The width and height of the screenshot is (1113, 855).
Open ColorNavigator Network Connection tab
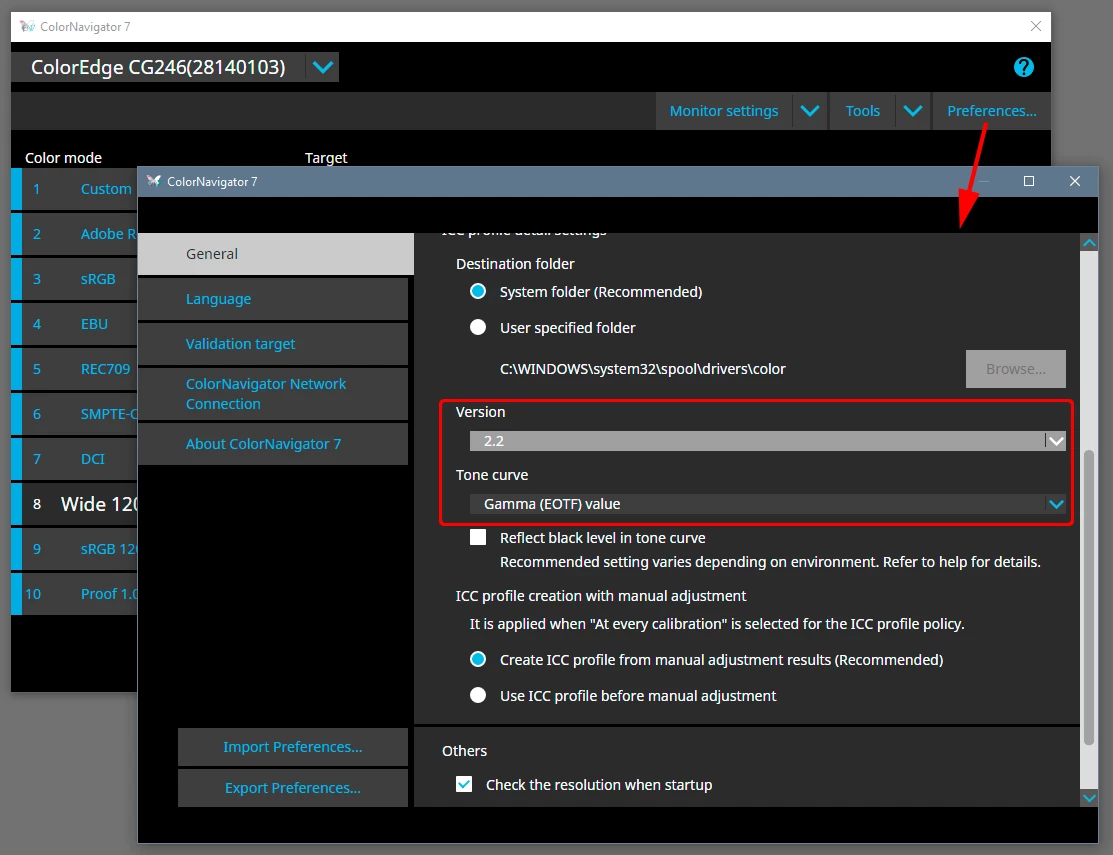[273, 394]
